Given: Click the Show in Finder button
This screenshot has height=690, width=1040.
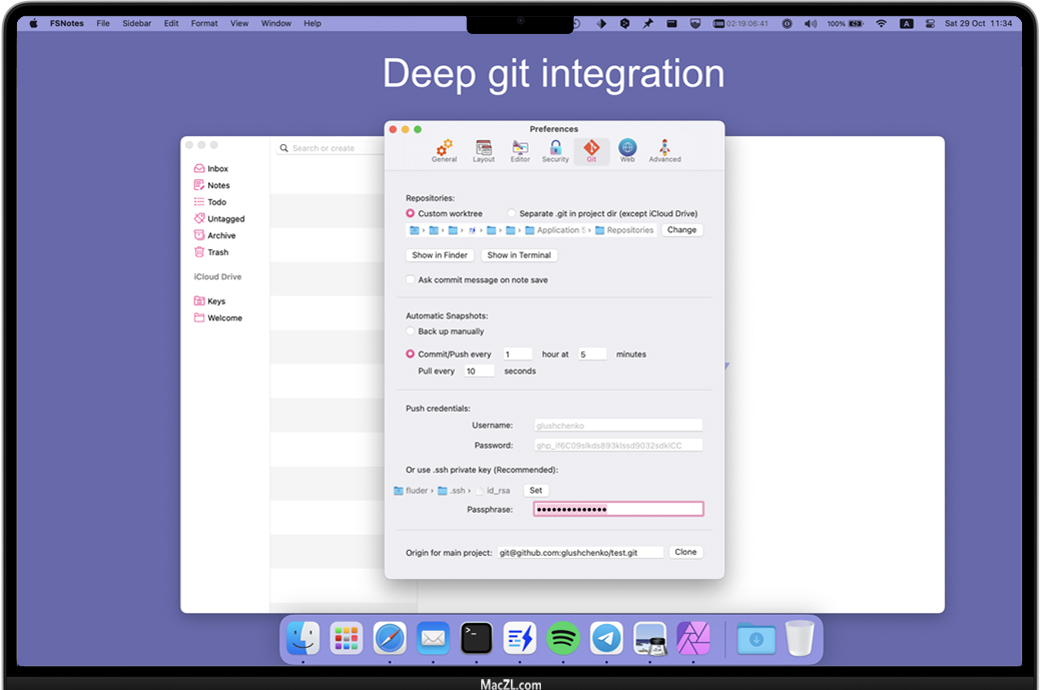Looking at the screenshot, I should click(440, 255).
